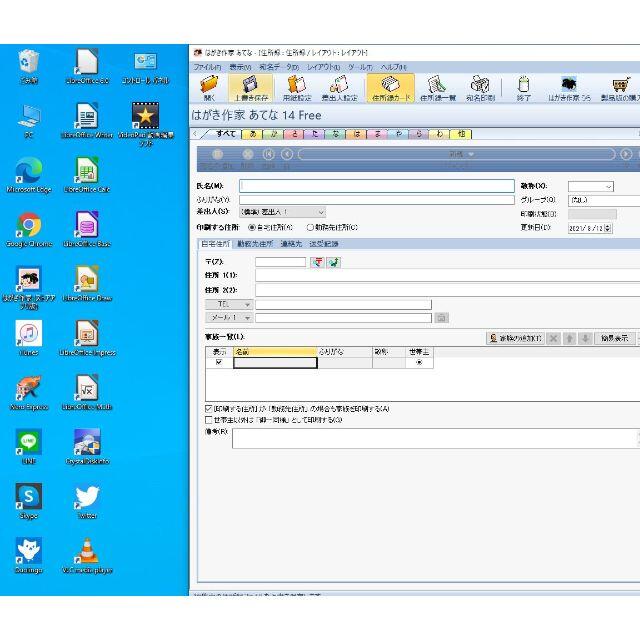Click the 製品版の購入 shopping cart icon
This screenshot has width=640, height=640.
620,87
